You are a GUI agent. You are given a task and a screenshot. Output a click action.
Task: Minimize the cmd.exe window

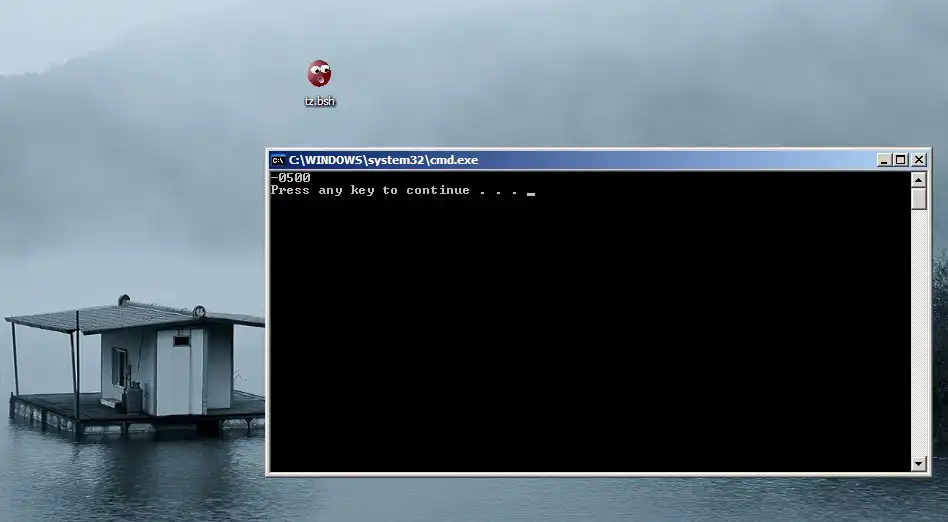coord(884,160)
